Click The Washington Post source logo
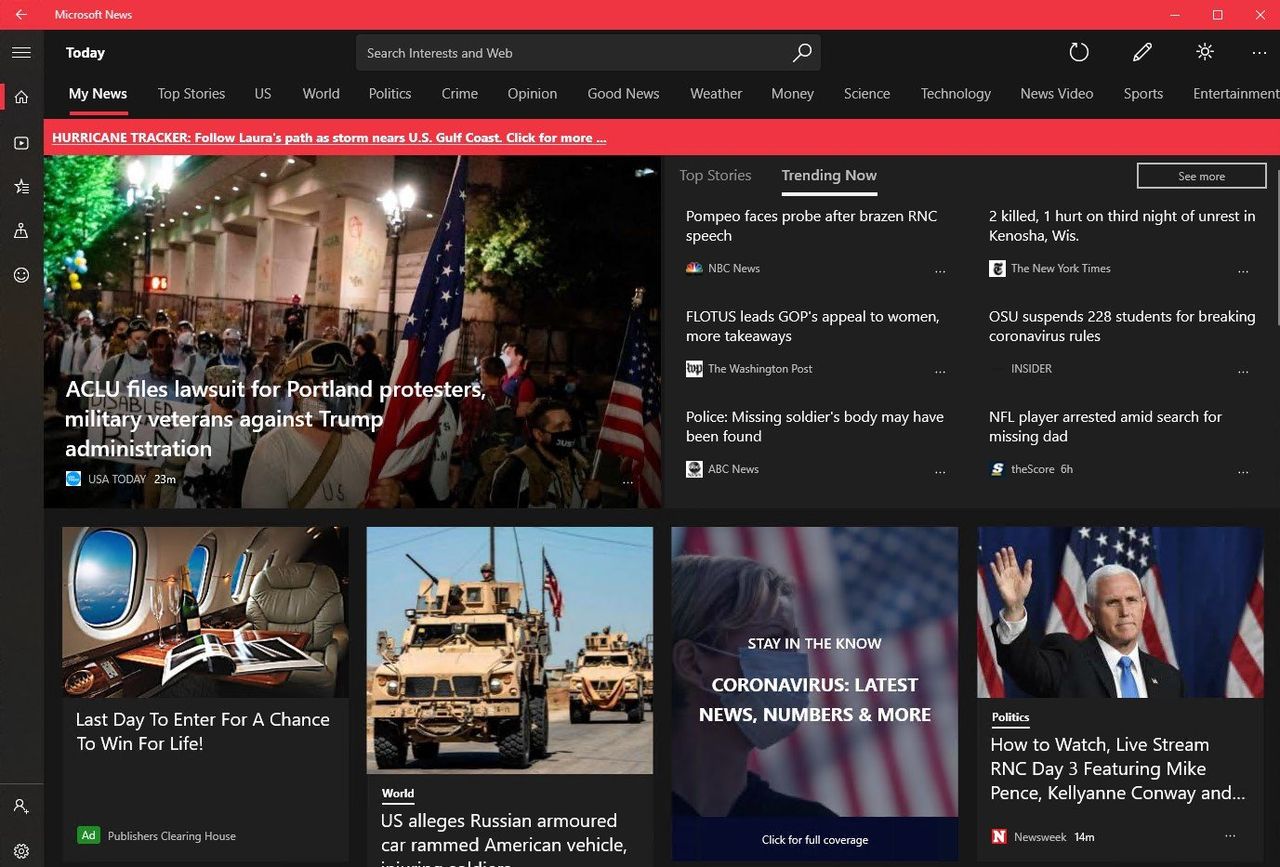The image size is (1280, 867). point(694,369)
